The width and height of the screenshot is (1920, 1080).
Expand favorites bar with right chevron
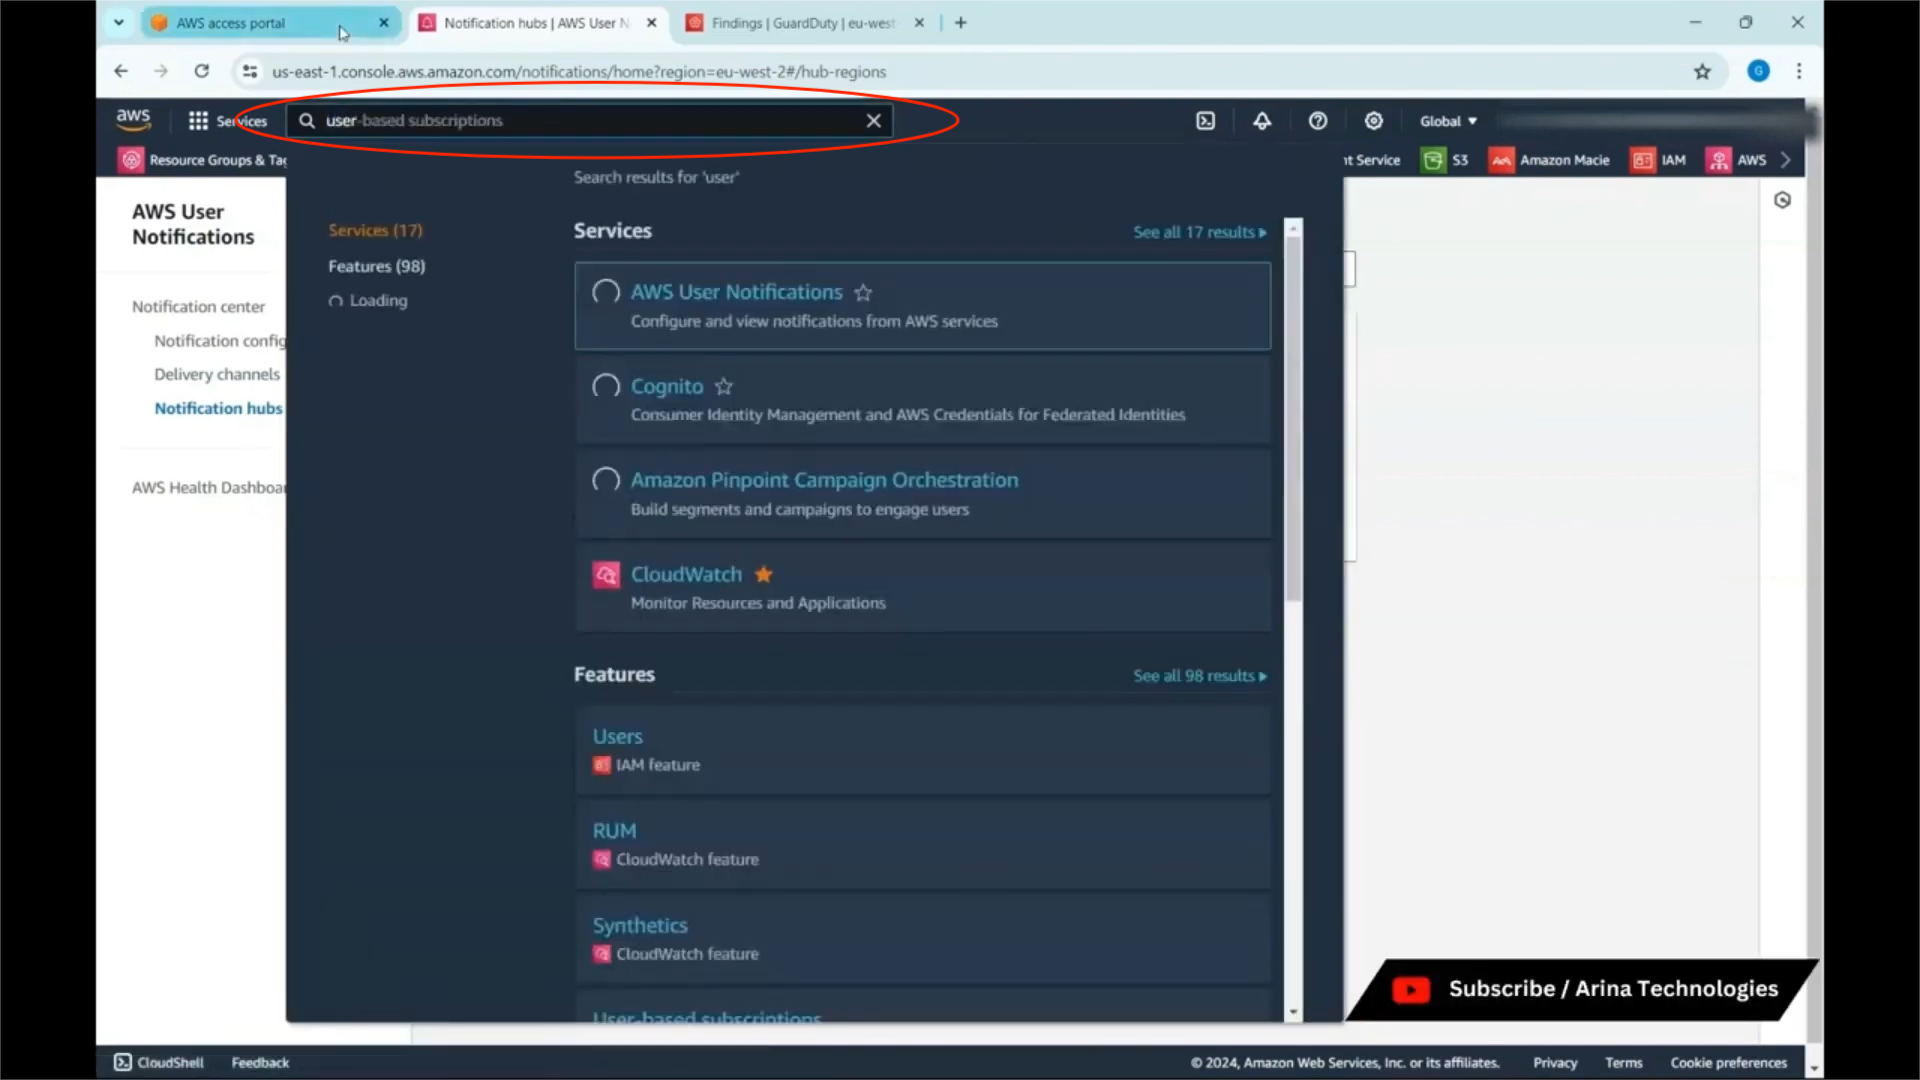click(1786, 160)
